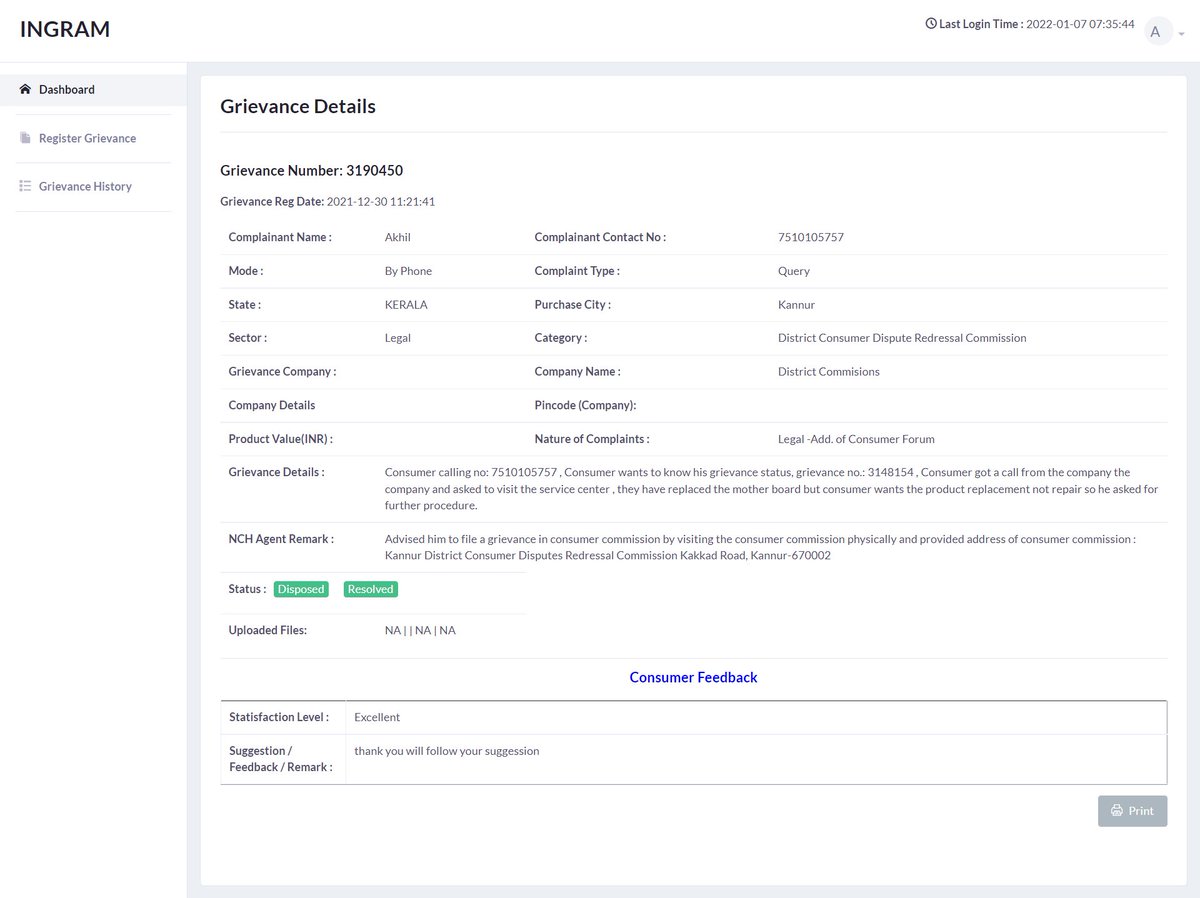Open the user avatar A menu
Screen dimensions: 1200x898
tap(1156, 31)
